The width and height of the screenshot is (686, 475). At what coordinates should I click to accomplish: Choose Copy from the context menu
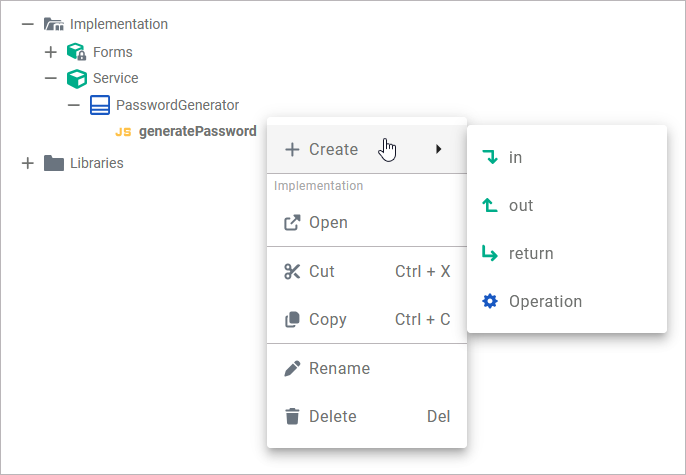[328, 320]
